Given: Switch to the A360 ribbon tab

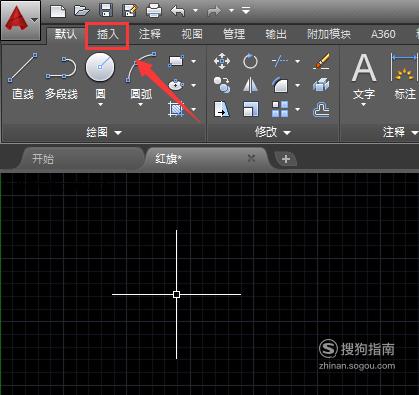Looking at the screenshot, I should click(x=383, y=34).
